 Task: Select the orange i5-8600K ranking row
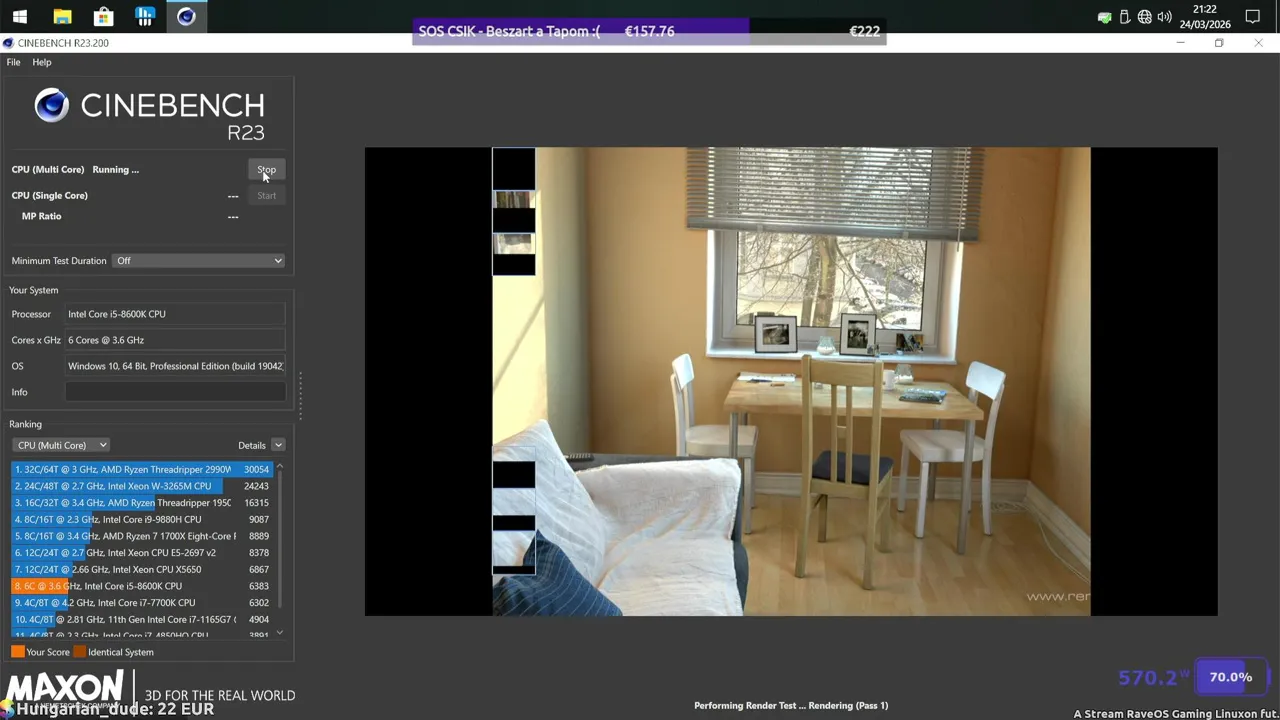(141, 586)
